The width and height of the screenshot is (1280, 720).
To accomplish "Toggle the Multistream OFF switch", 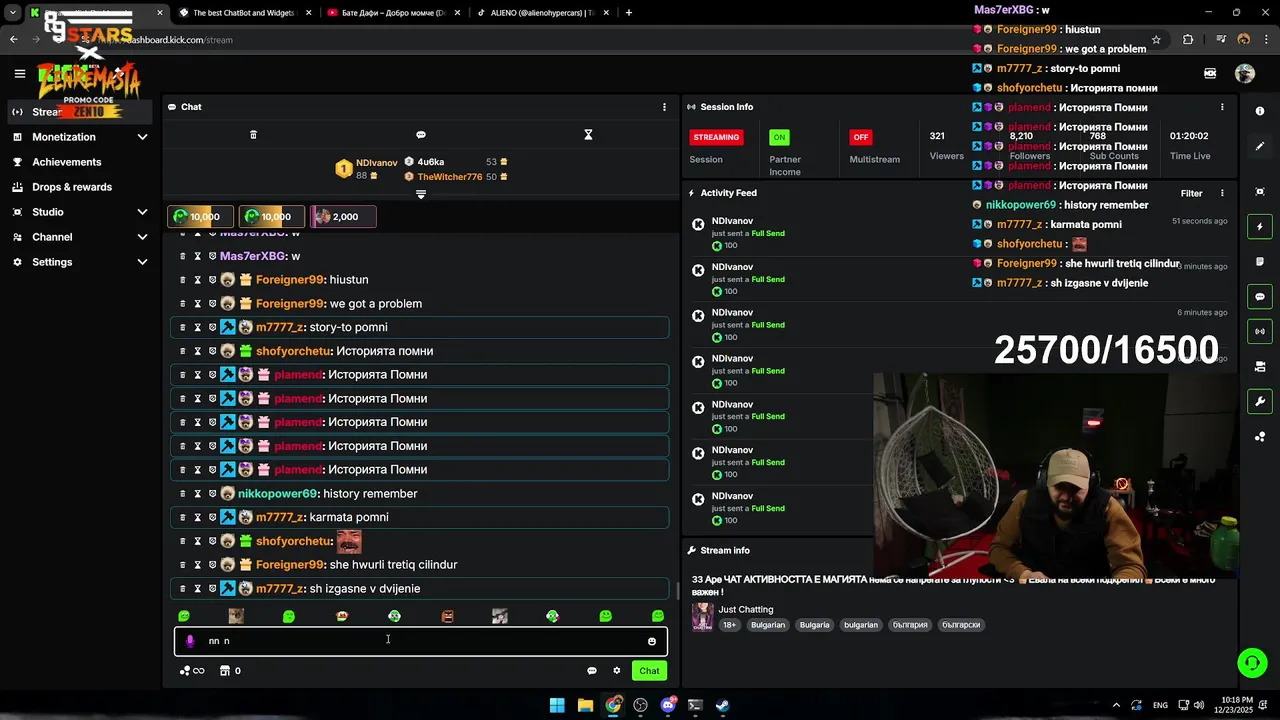I will (x=860, y=137).
